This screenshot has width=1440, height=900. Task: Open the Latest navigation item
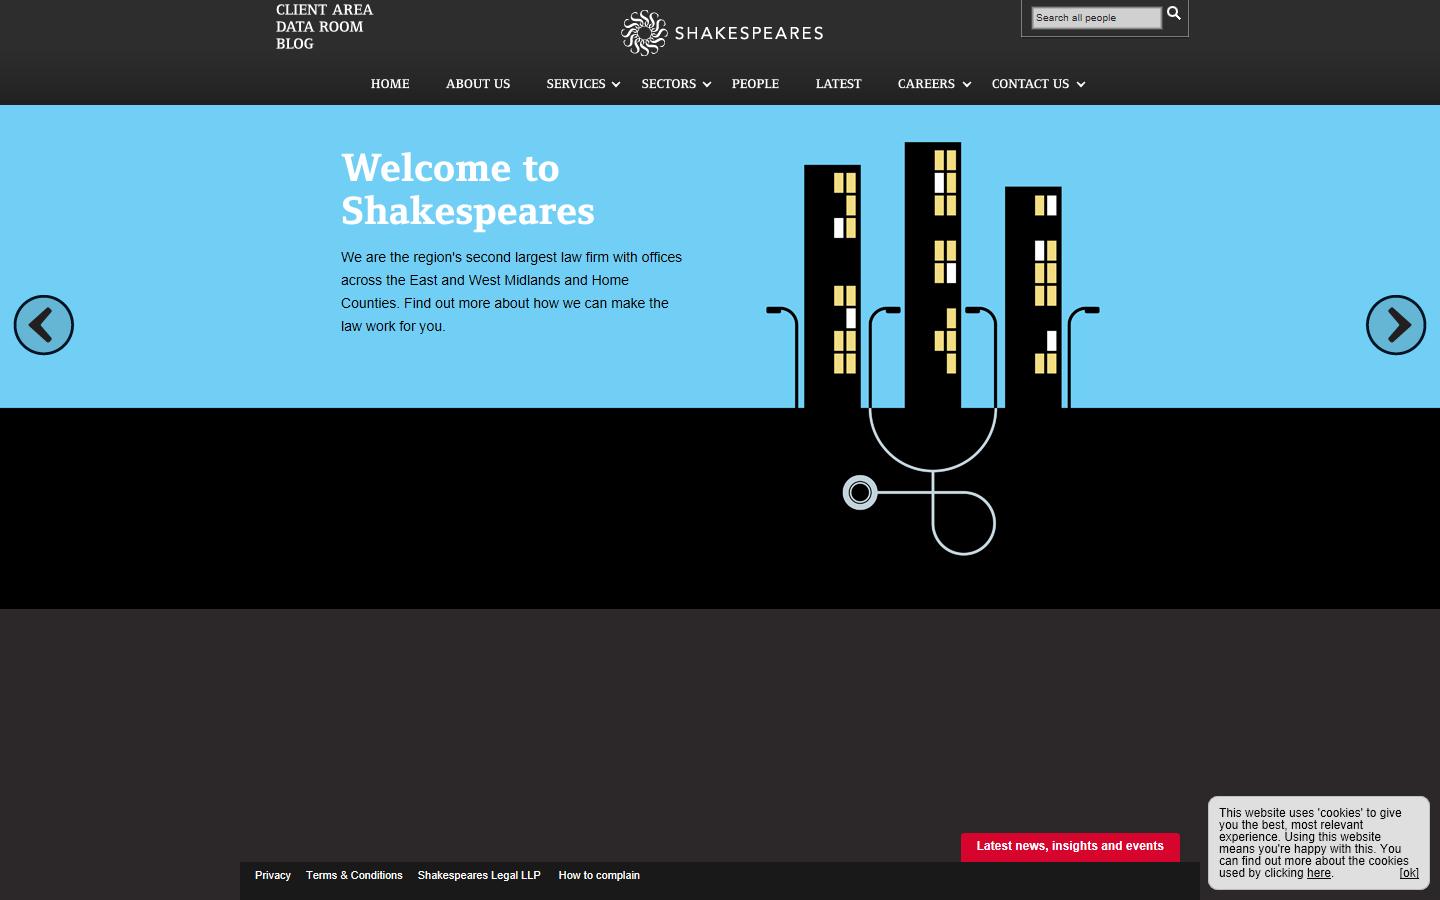[838, 84]
